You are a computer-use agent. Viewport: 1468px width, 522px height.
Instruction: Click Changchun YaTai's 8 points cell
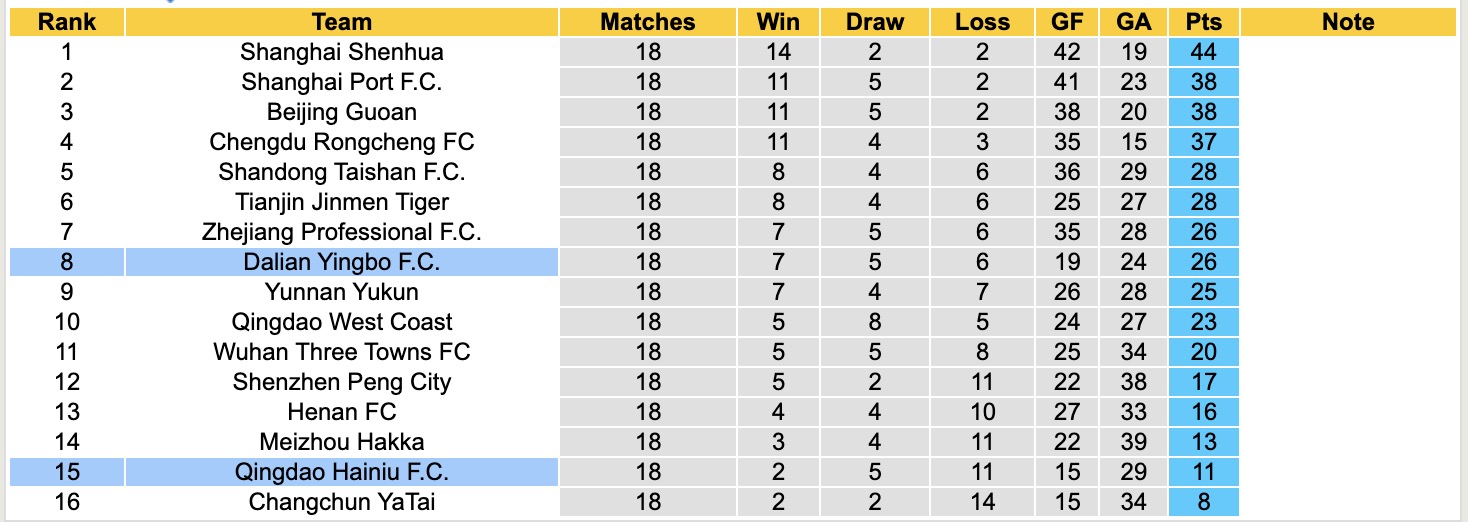(x=1204, y=502)
